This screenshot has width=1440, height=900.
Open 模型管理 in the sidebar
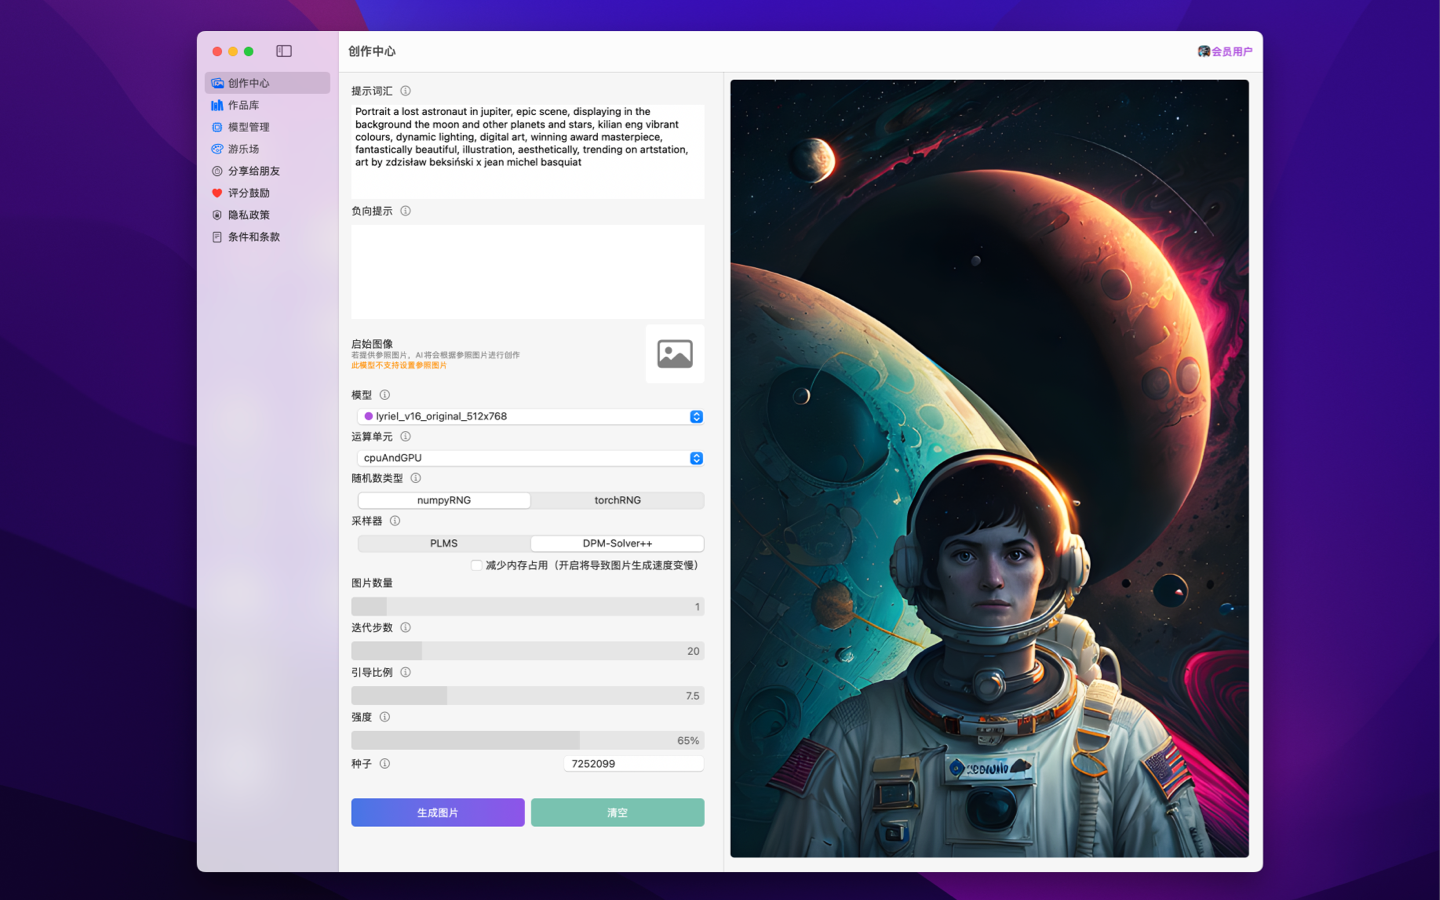[267, 127]
